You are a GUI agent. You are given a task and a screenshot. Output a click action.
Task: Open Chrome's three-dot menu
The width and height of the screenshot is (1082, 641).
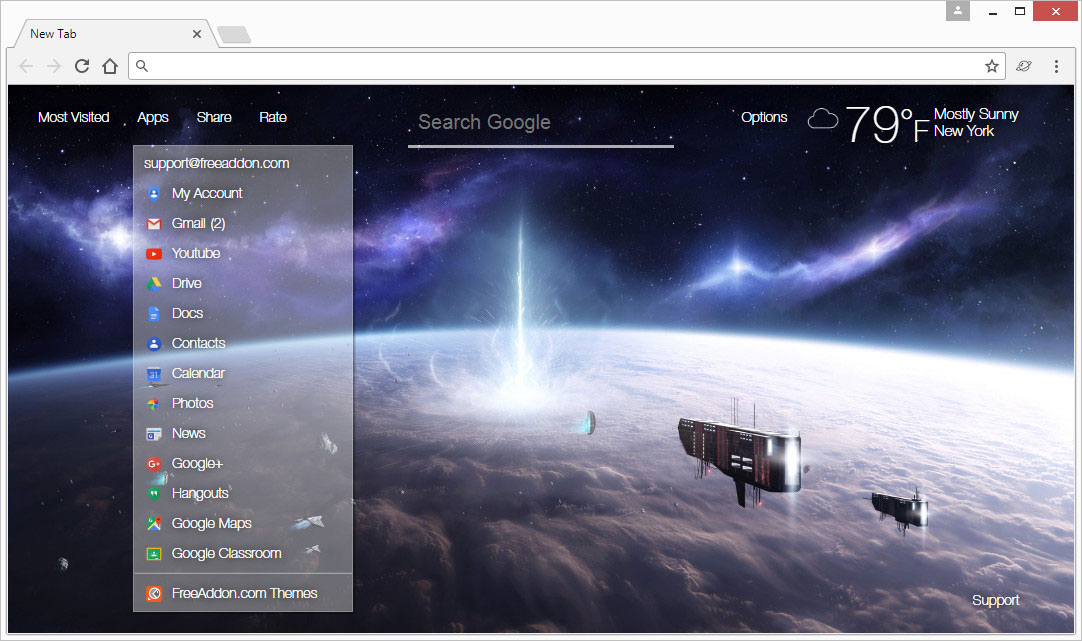(1056, 66)
